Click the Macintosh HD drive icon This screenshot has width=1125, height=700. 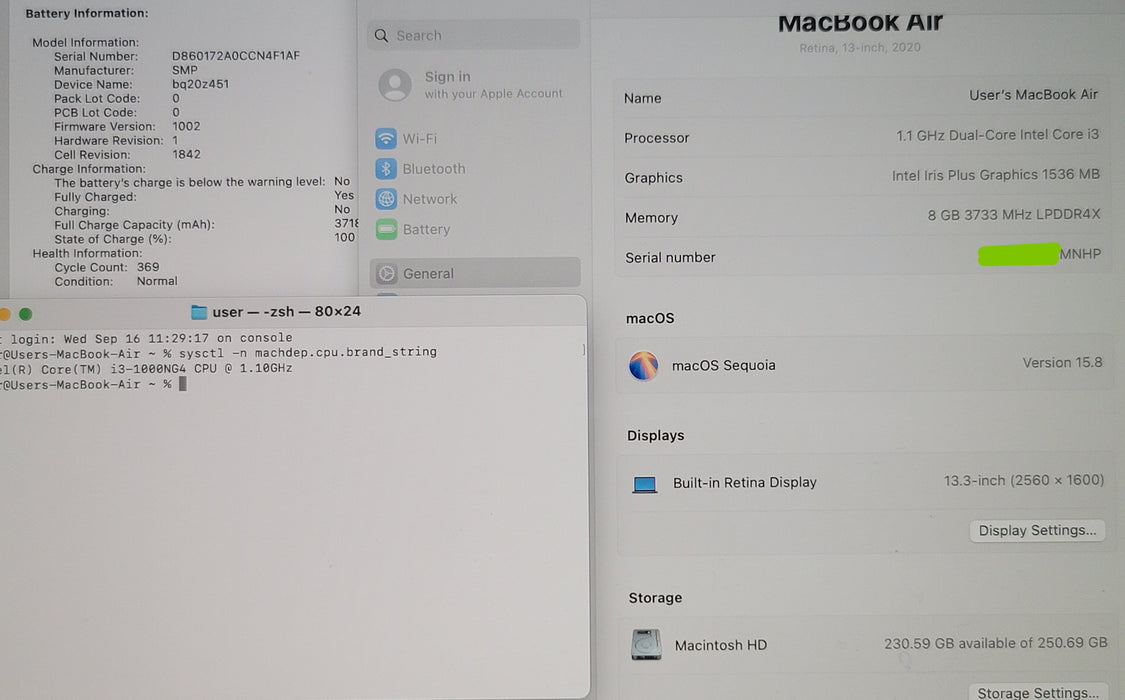(x=646, y=644)
